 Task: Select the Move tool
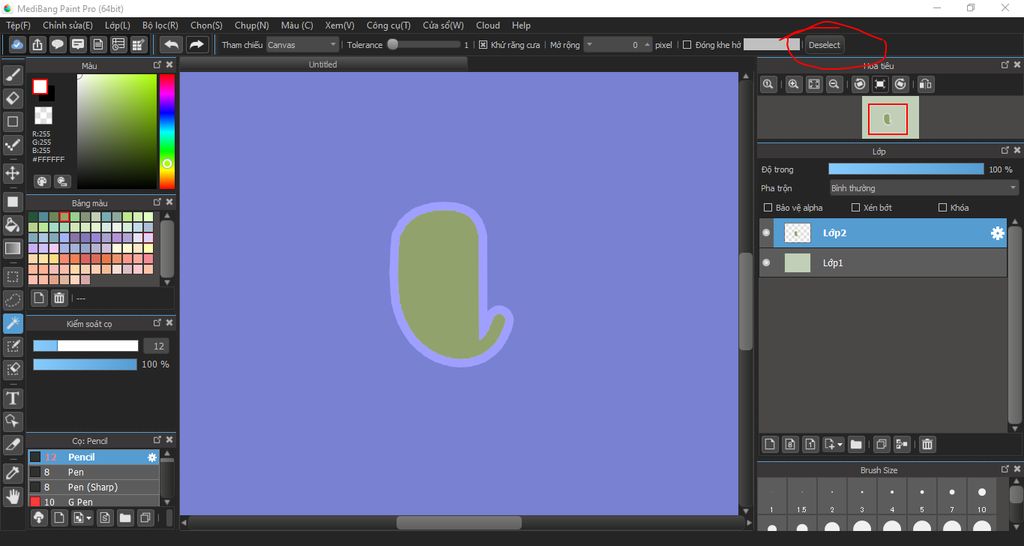tap(12, 173)
